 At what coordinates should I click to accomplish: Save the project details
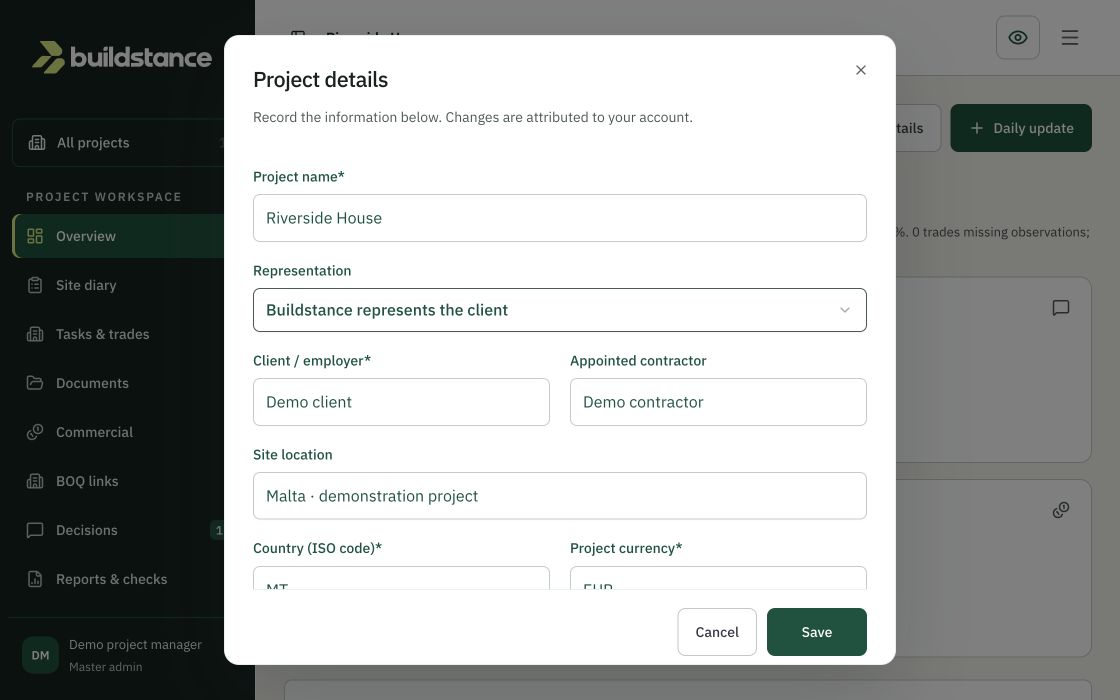coord(816,632)
